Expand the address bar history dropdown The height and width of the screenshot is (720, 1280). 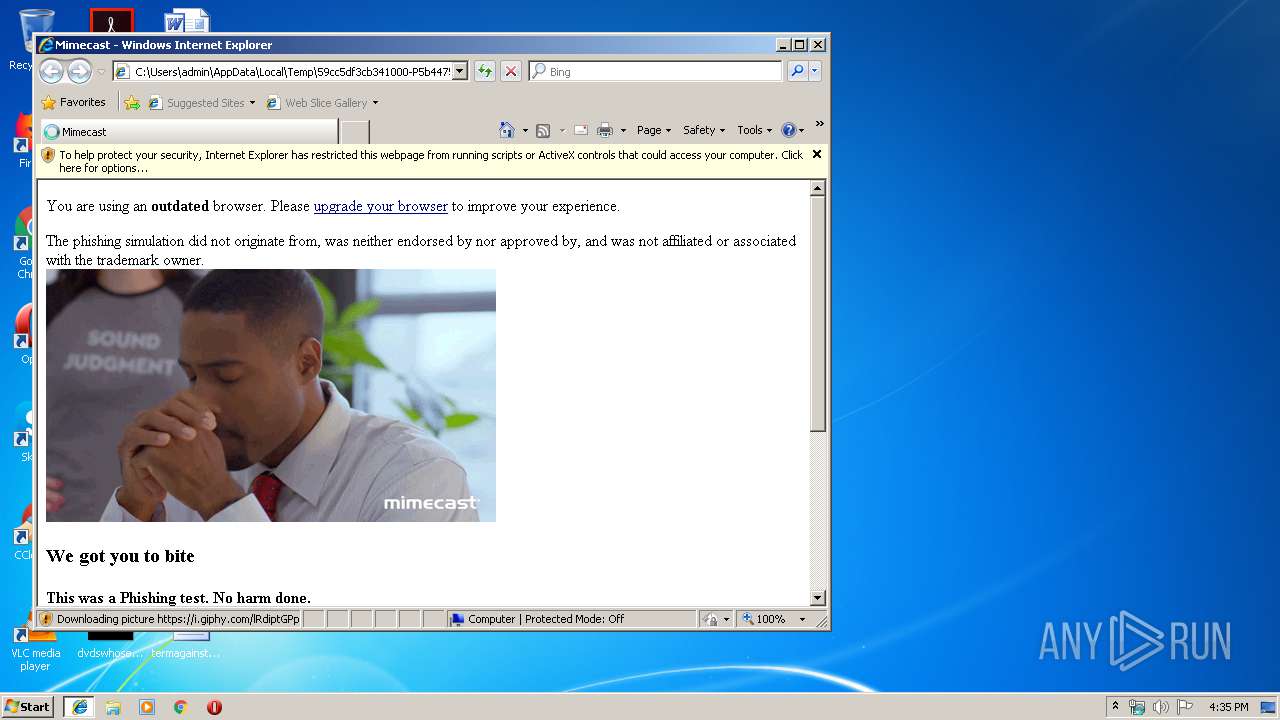(460, 71)
